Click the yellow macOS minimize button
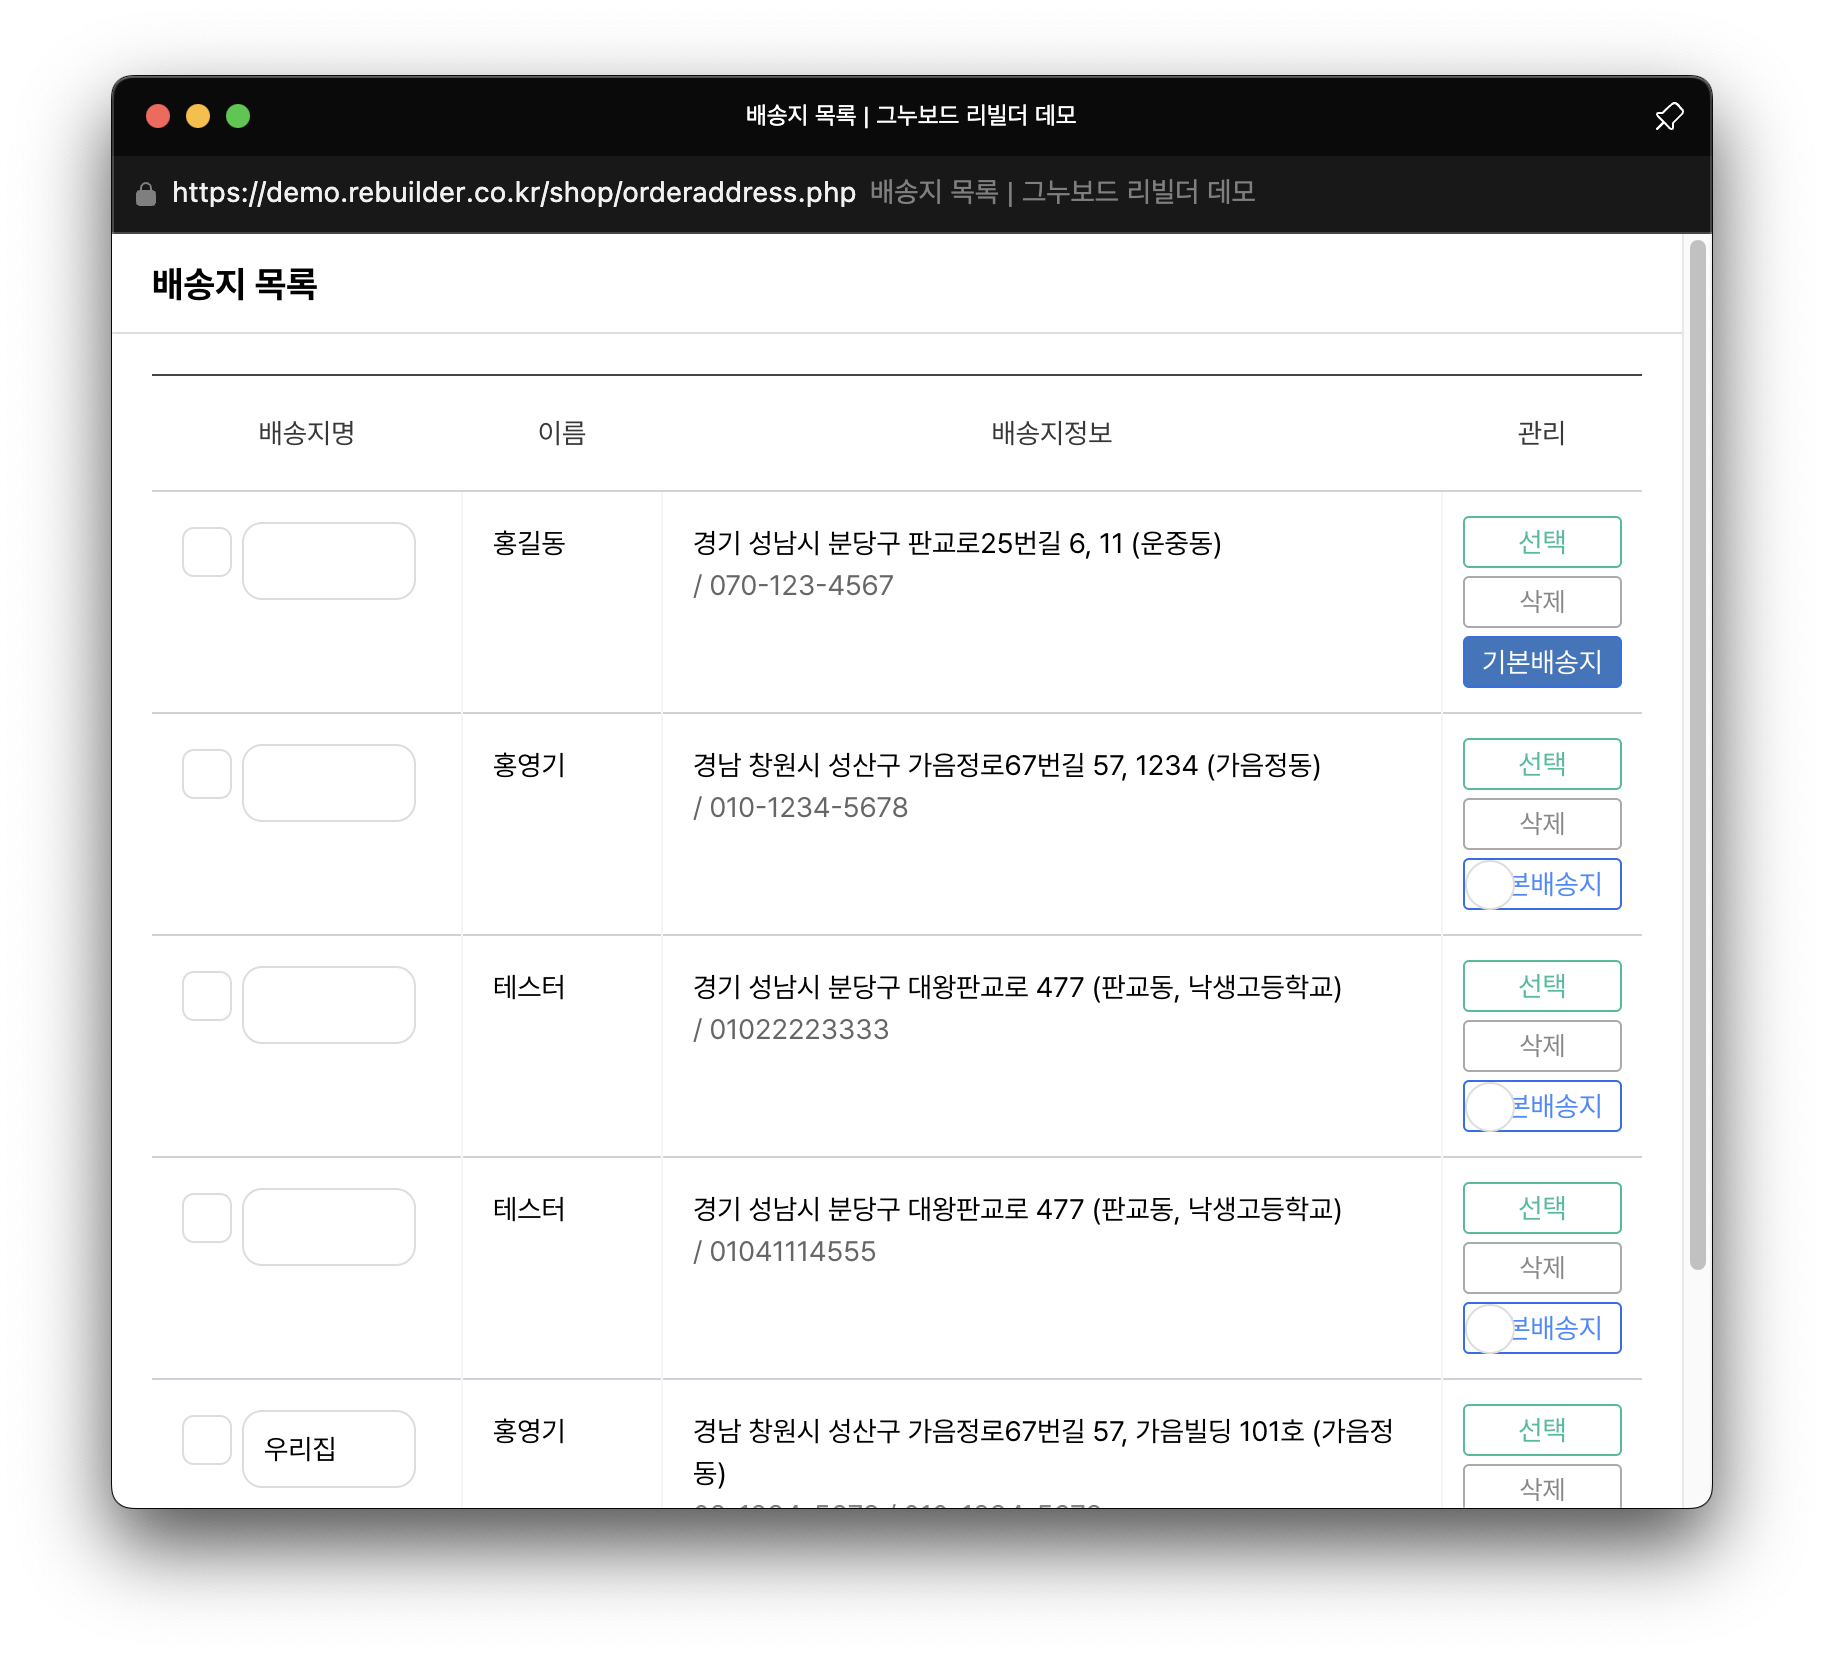This screenshot has height=1656, width=1824. pos(198,116)
